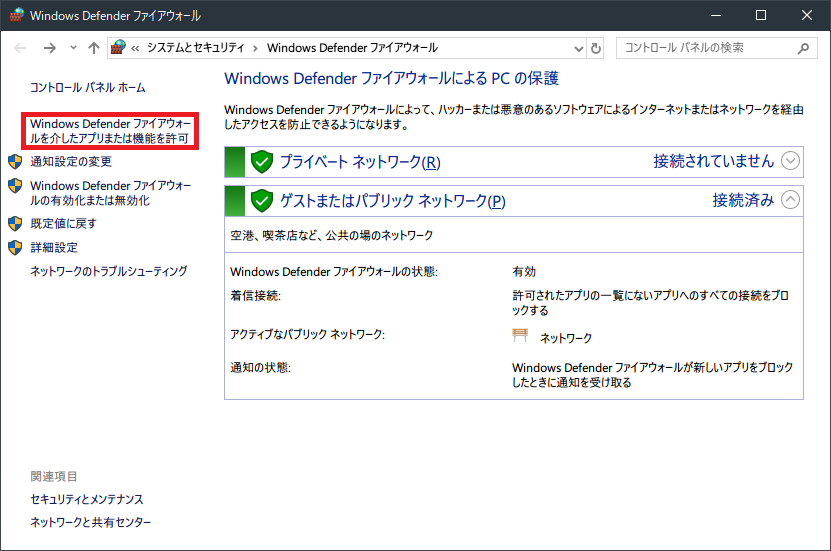Viewport: 831px width, 551px height.
Task: Click the ゲストまたはパブリック ネットワーク heading
Action: click(393, 201)
